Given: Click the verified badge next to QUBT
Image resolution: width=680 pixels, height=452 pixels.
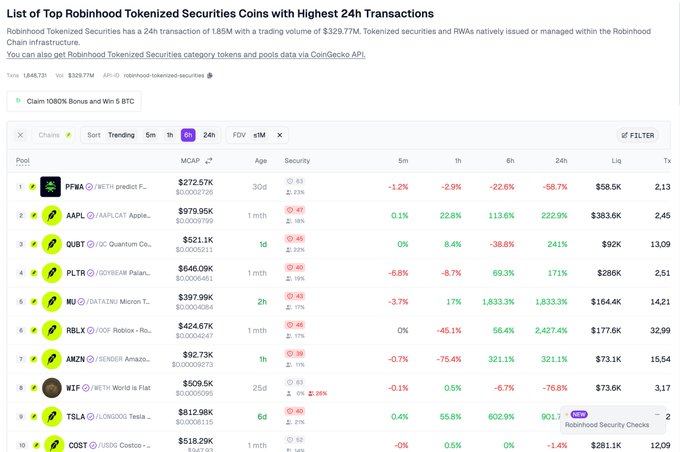Looking at the screenshot, I should [x=90, y=244].
